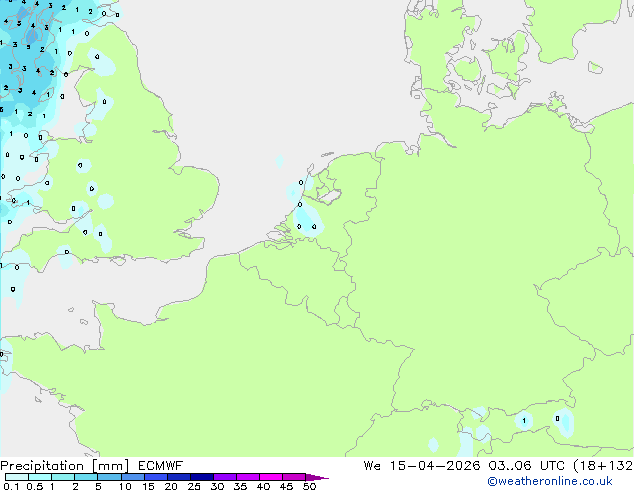
Task: Click the forecast date 'We 15-04-2026'
Action: pyautogui.click(x=422, y=466)
